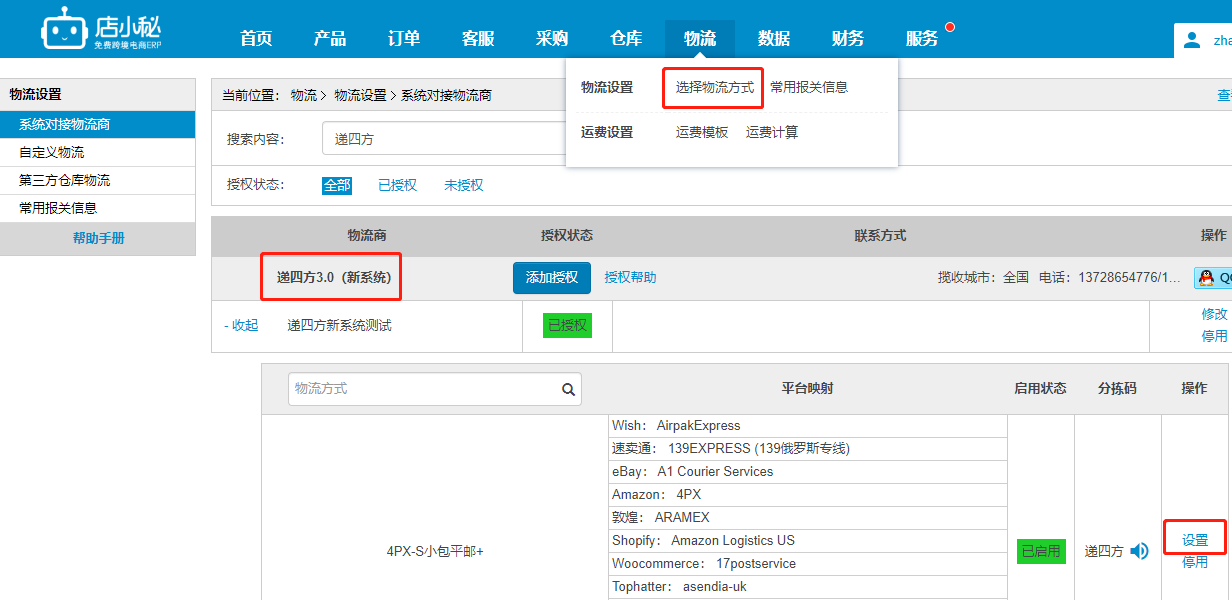
Task: Click the search magnifier in 物流方式 box
Action: point(568,389)
